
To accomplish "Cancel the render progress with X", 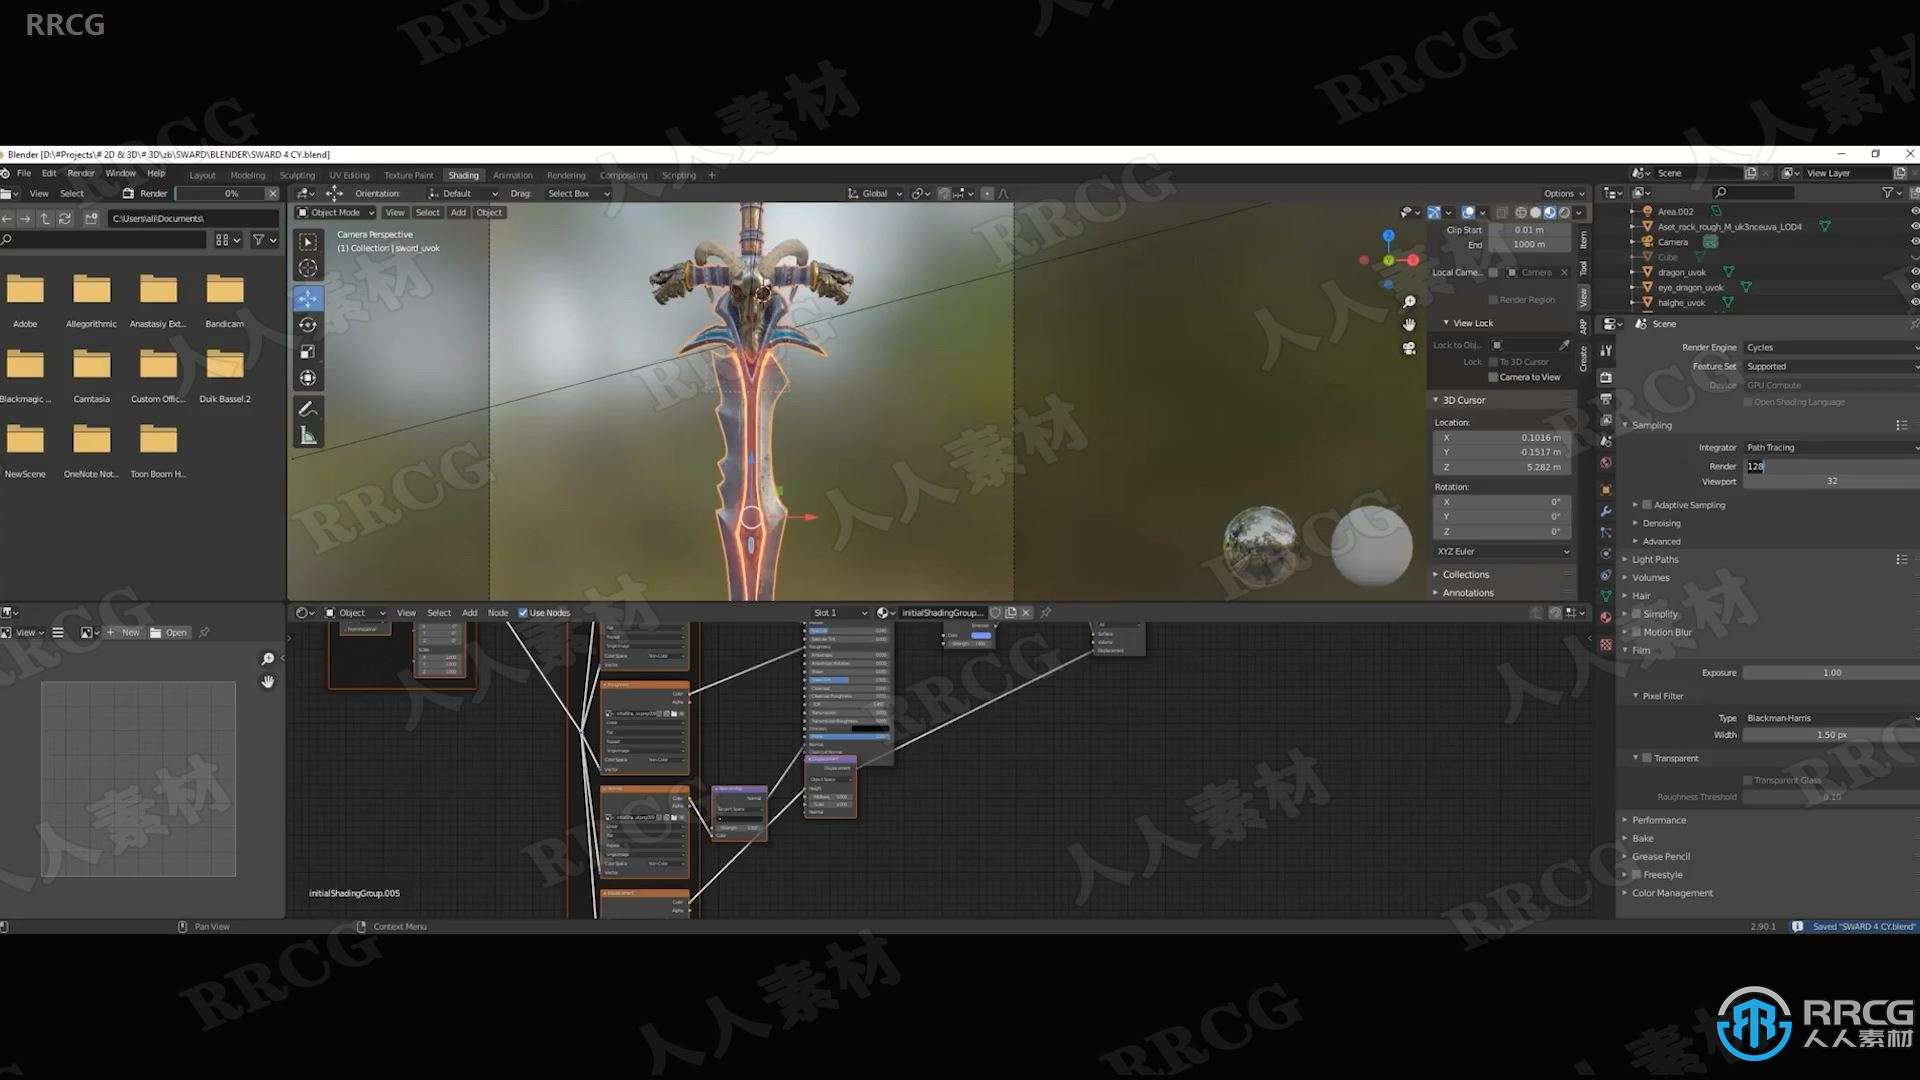I will [x=272, y=194].
